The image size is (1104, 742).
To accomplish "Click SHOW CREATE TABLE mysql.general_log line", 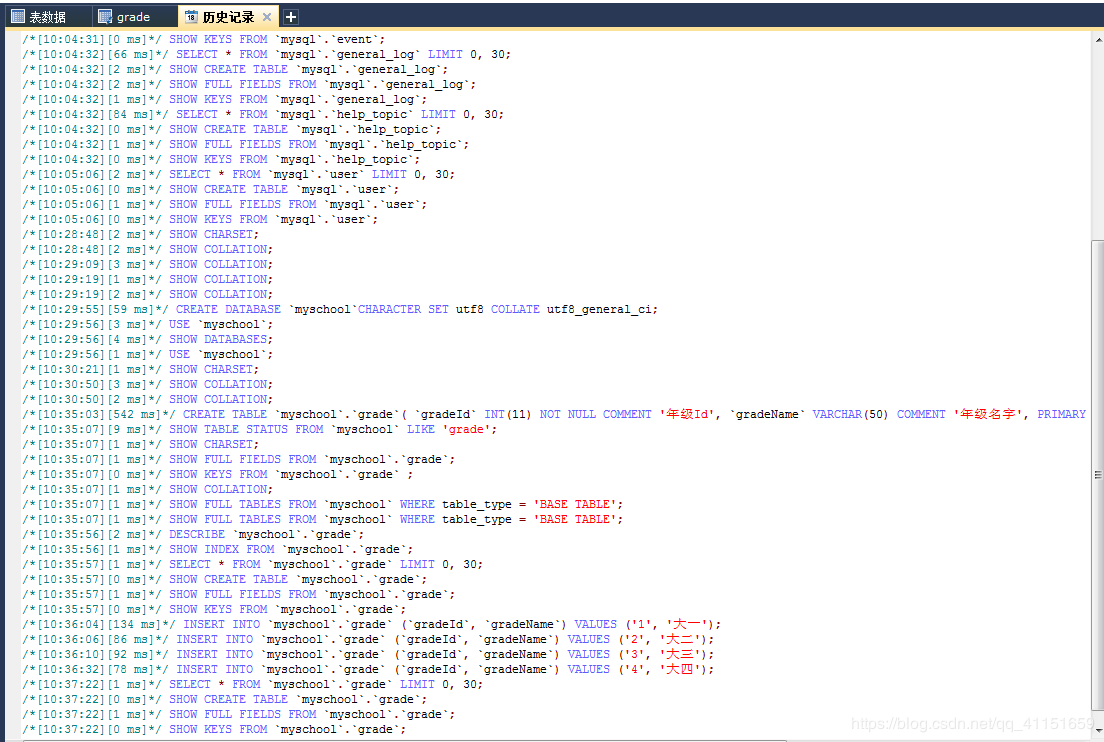I will tap(235, 69).
